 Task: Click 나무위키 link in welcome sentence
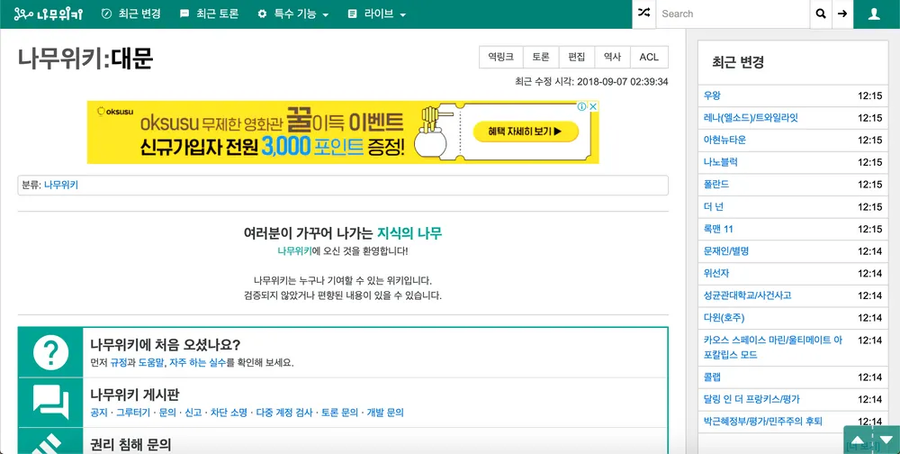pyautogui.click(x=295, y=251)
